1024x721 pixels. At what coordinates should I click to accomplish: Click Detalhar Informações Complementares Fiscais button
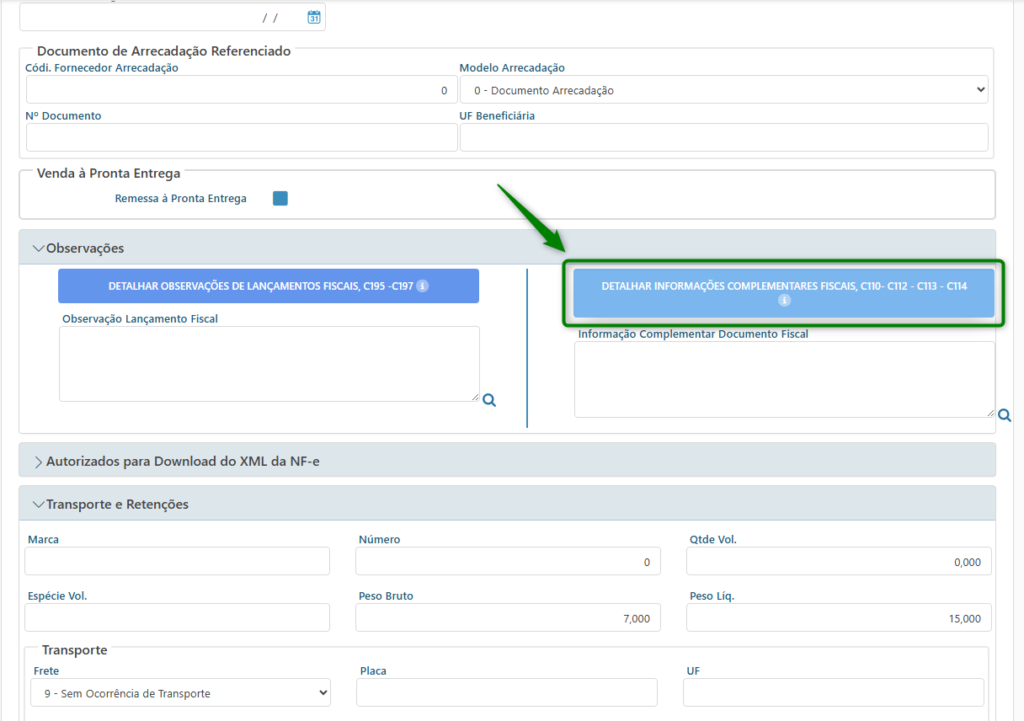coord(784,286)
